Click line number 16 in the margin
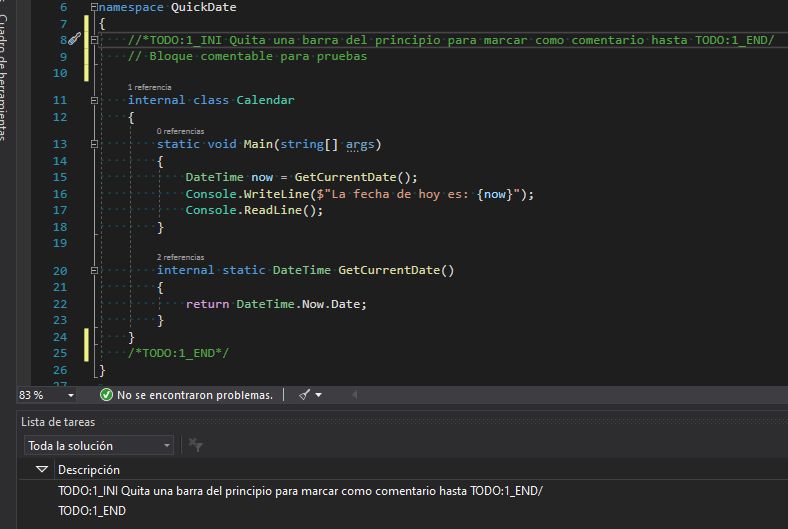The image size is (788, 529). [60, 194]
